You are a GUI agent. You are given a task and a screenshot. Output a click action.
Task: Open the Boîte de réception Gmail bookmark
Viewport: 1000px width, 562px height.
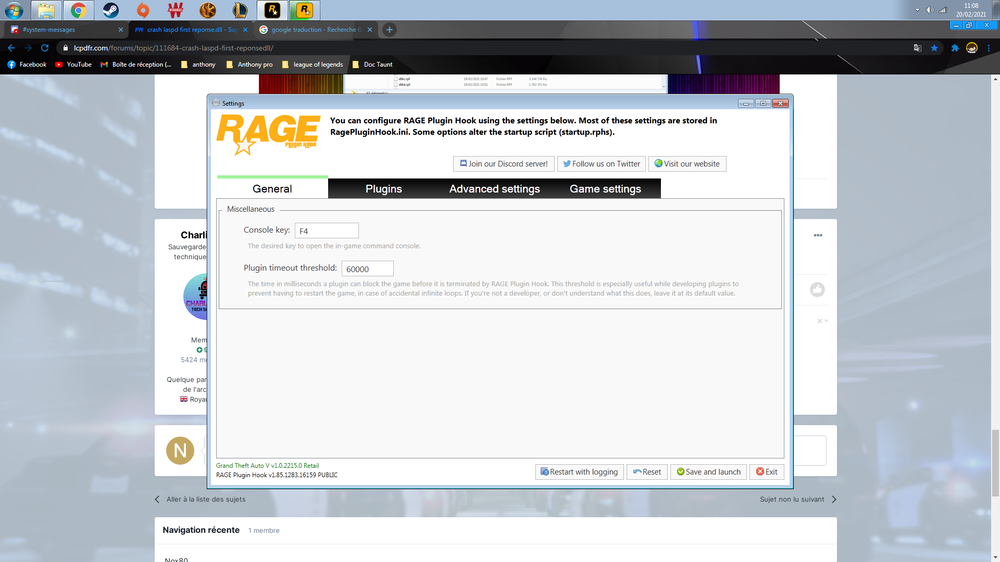coord(136,64)
